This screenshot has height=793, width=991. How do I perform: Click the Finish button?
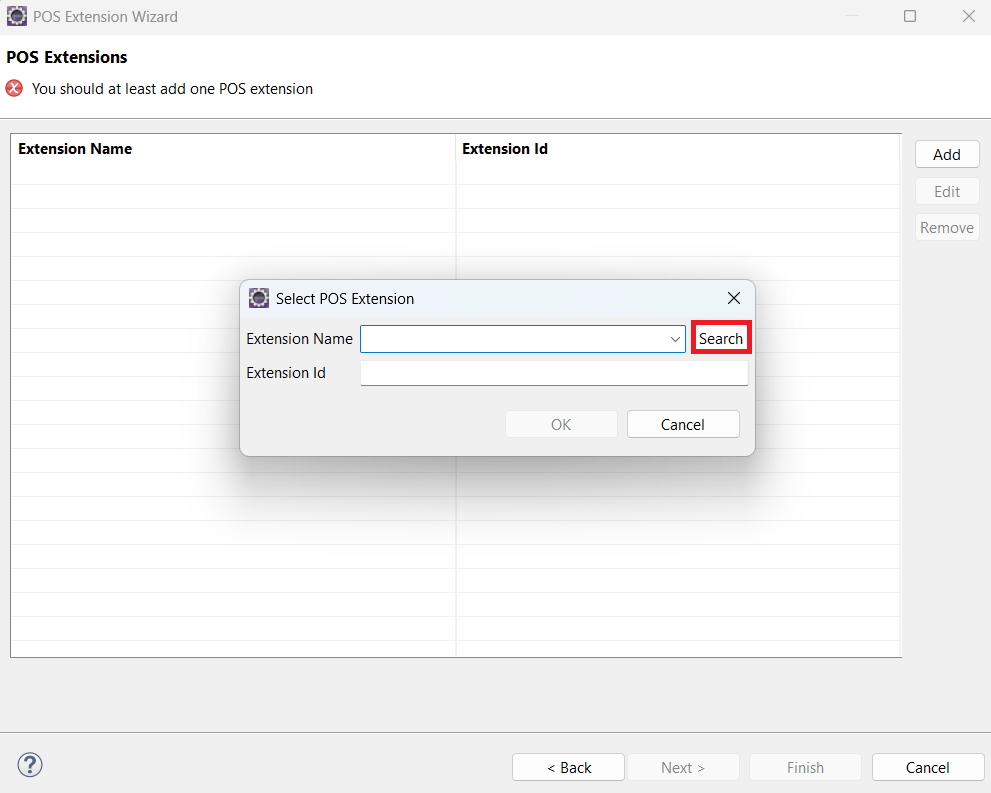click(x=804, y=767)
